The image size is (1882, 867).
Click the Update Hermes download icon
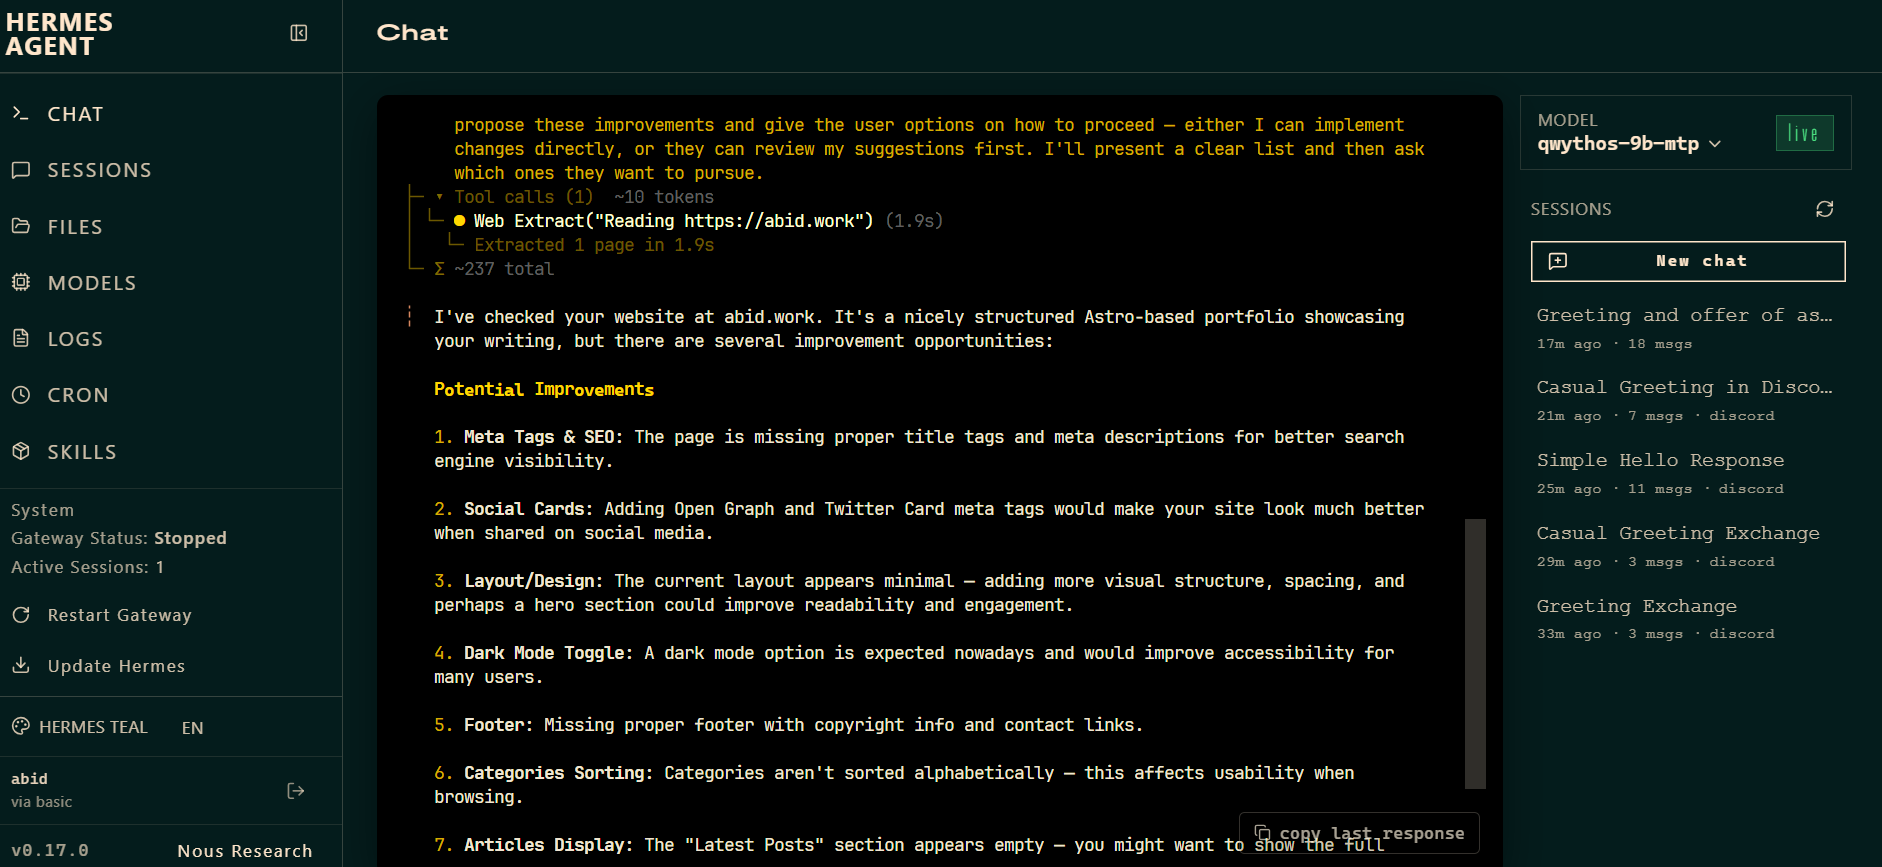20,665
